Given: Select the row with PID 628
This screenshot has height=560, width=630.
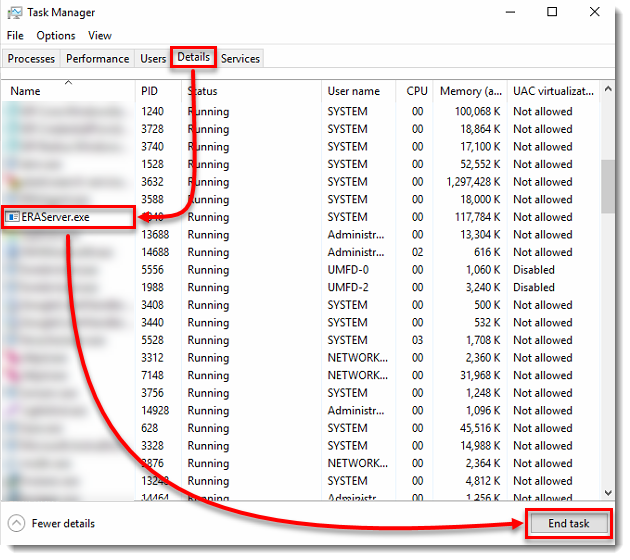Looking at the screenshot, I should click(x=299, y=428).
